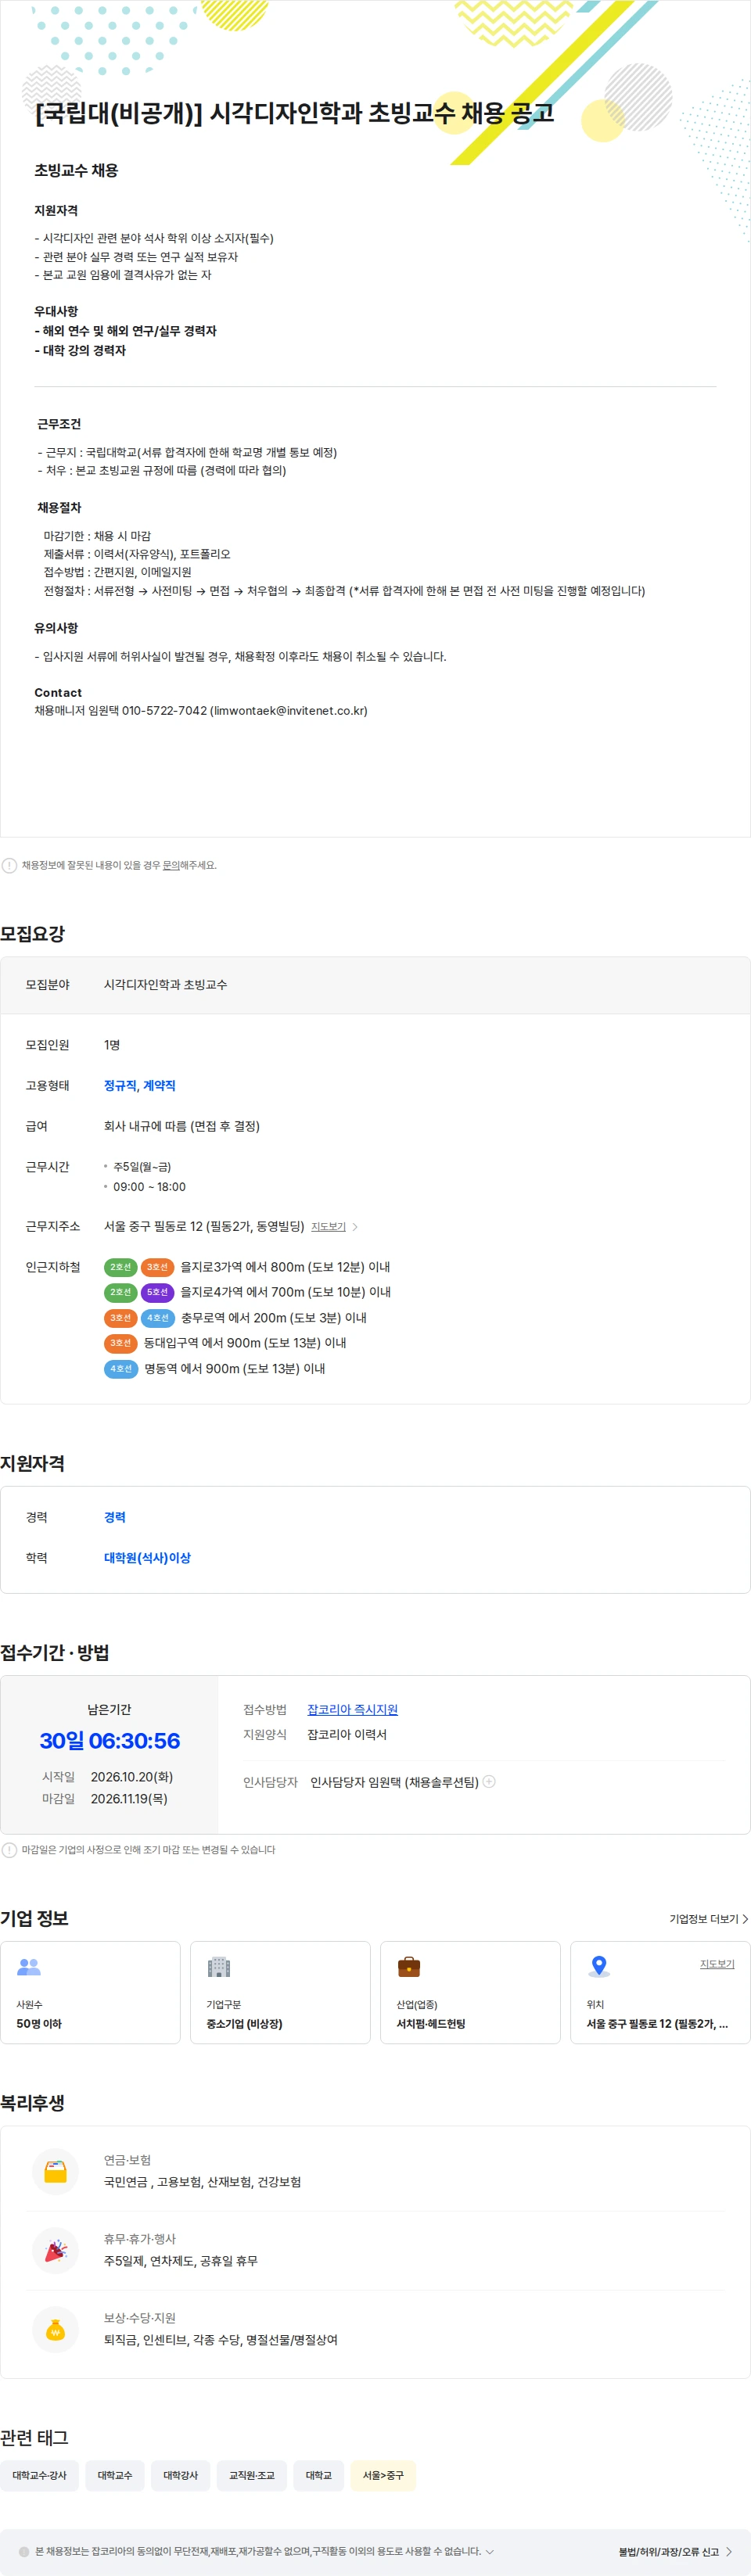Viewport: 751px width, 2576px height.
Task: Click the 4호선 badge beside 충무로역
Action: (x=158, y=1318)
